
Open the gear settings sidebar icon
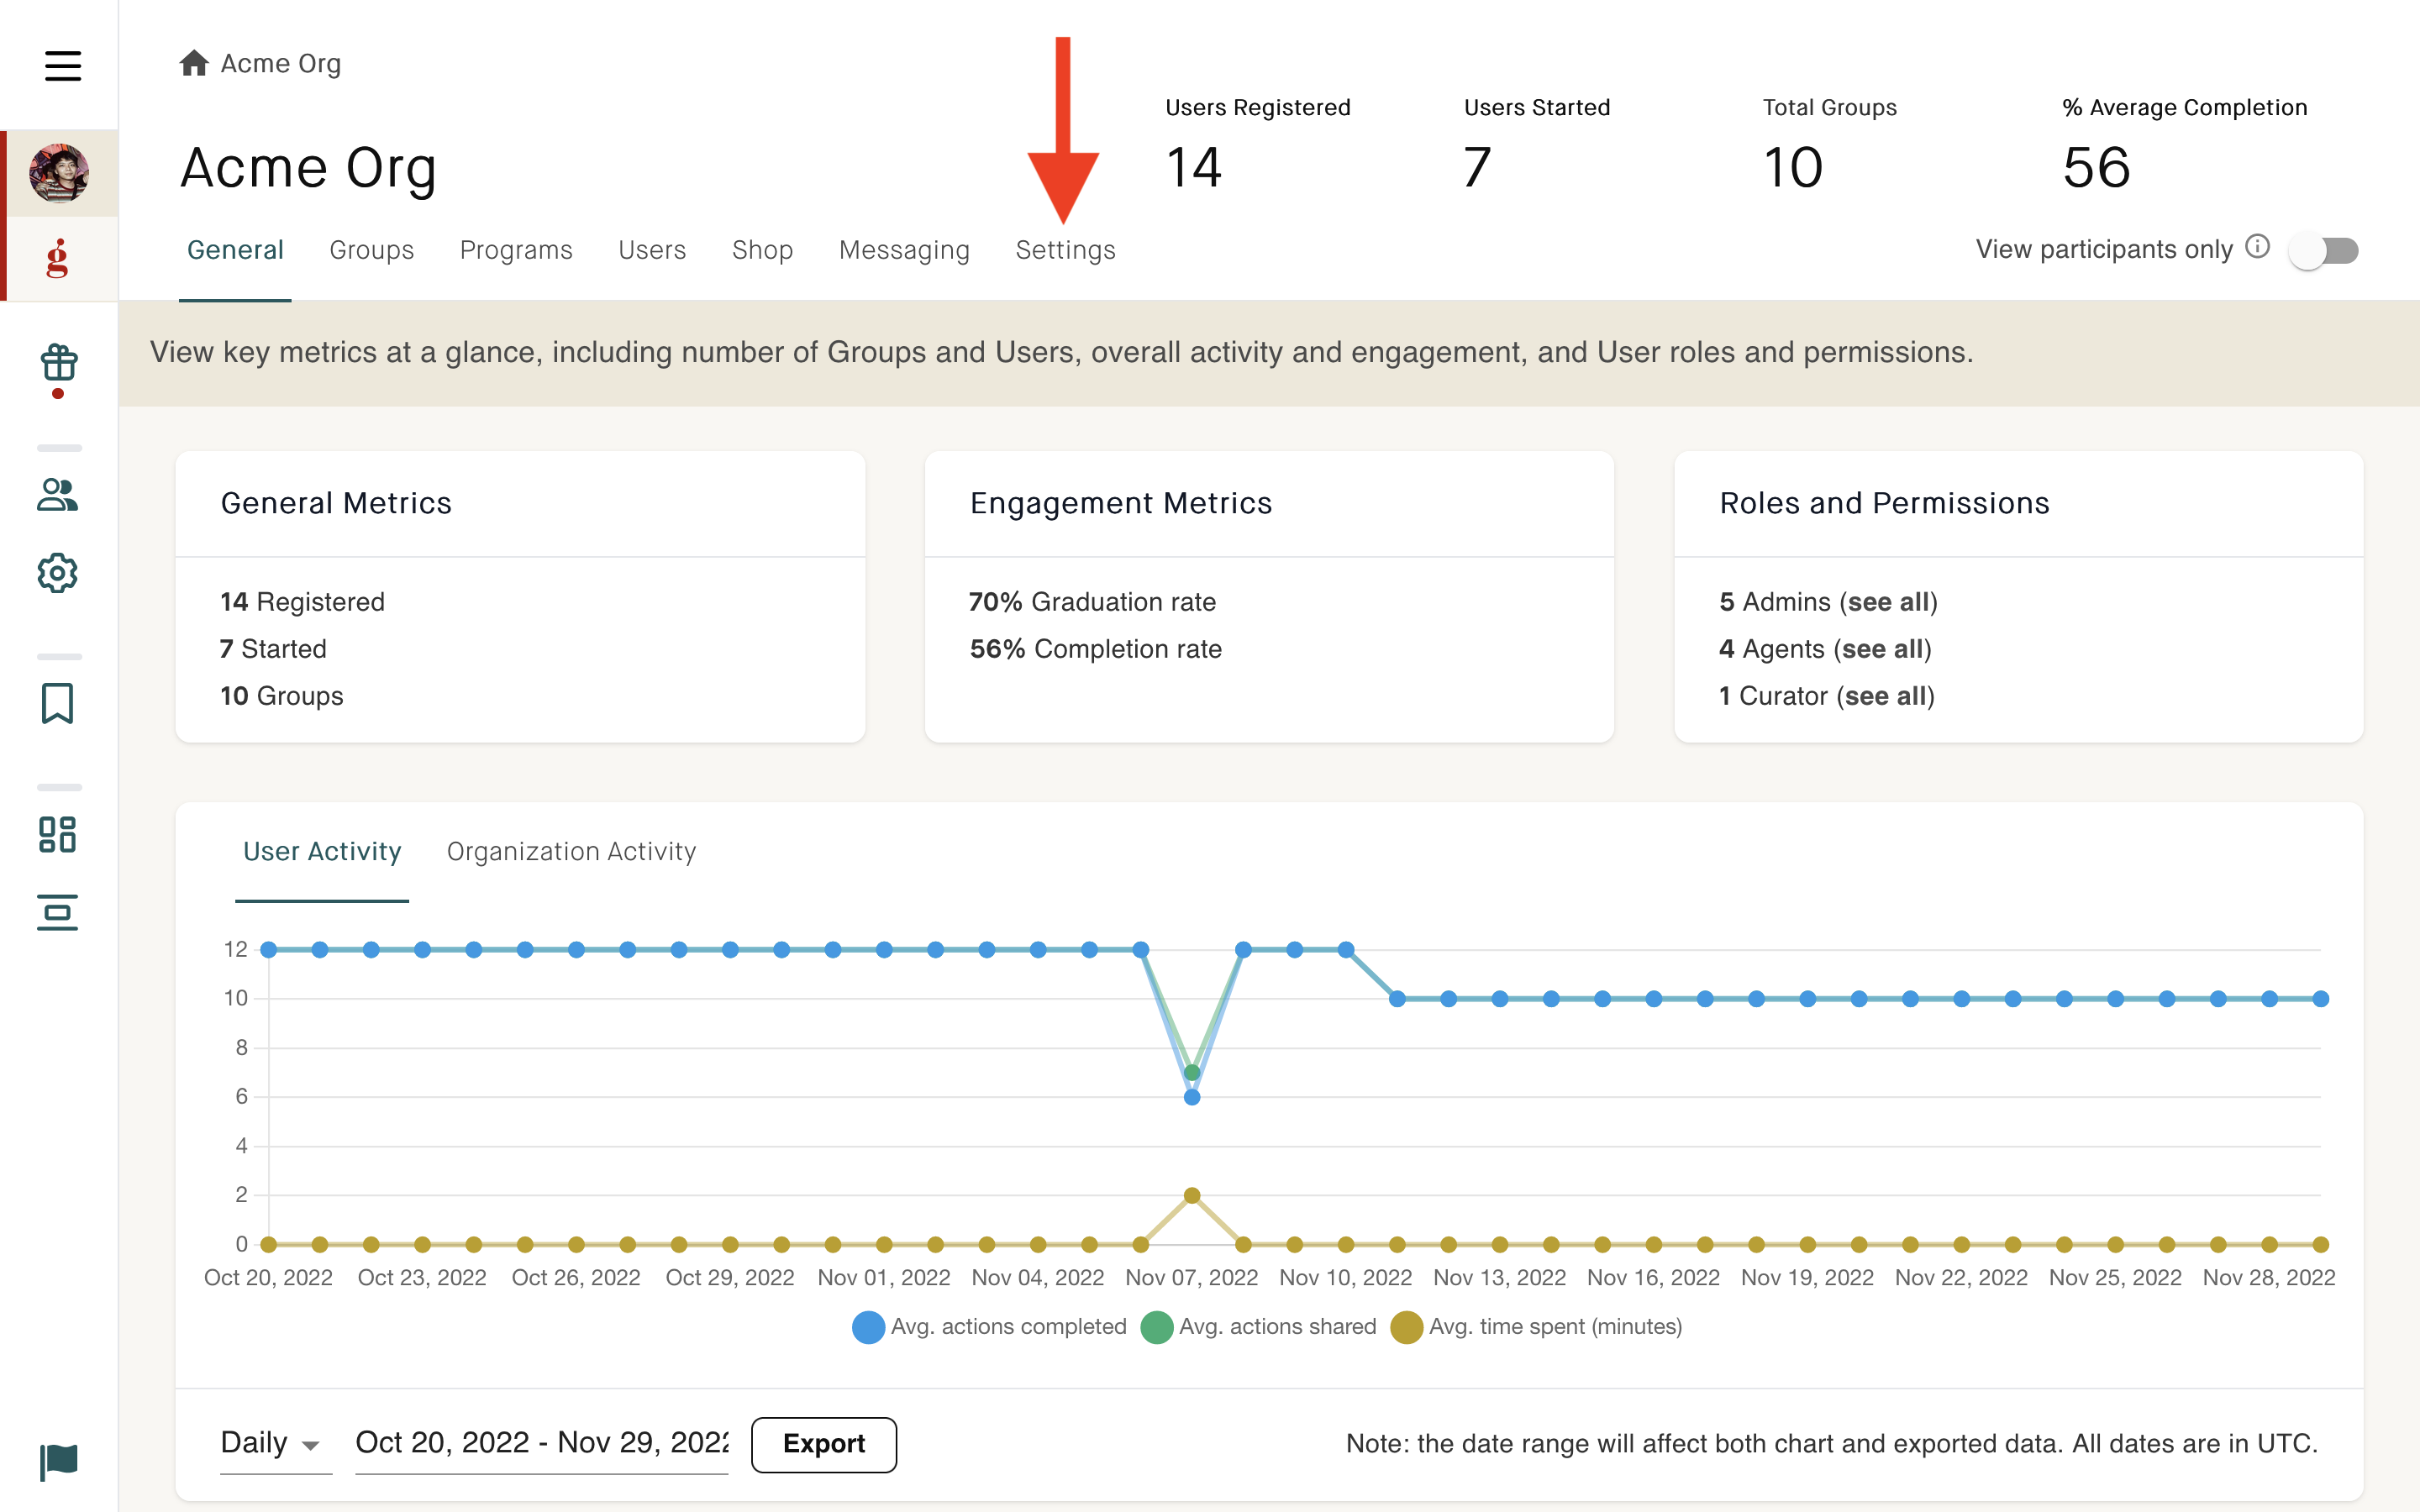coord(58,573)
